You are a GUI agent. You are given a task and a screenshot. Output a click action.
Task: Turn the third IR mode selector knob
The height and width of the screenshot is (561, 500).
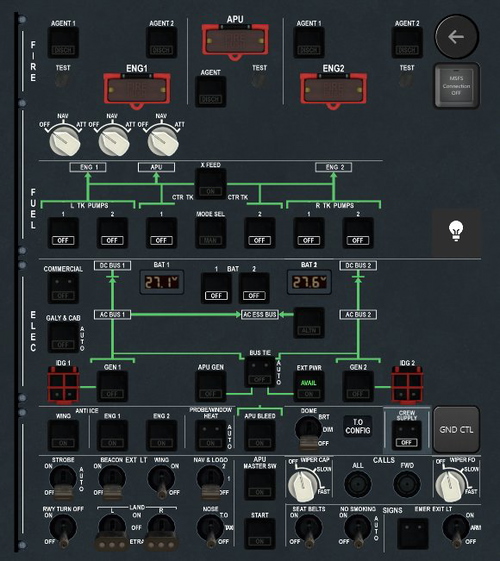pos(163,142)
